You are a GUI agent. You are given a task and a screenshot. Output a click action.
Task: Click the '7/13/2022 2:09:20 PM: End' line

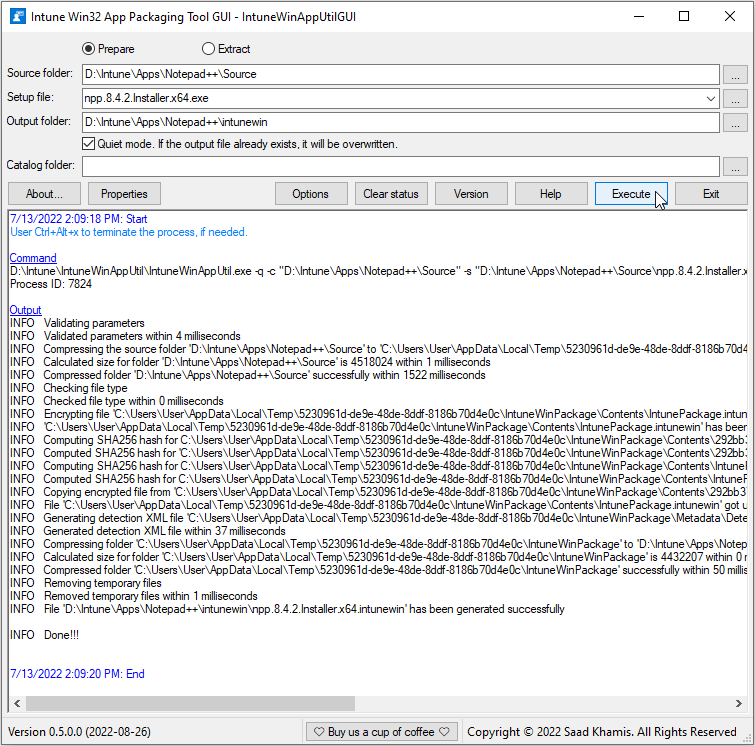tap(78, 674)
